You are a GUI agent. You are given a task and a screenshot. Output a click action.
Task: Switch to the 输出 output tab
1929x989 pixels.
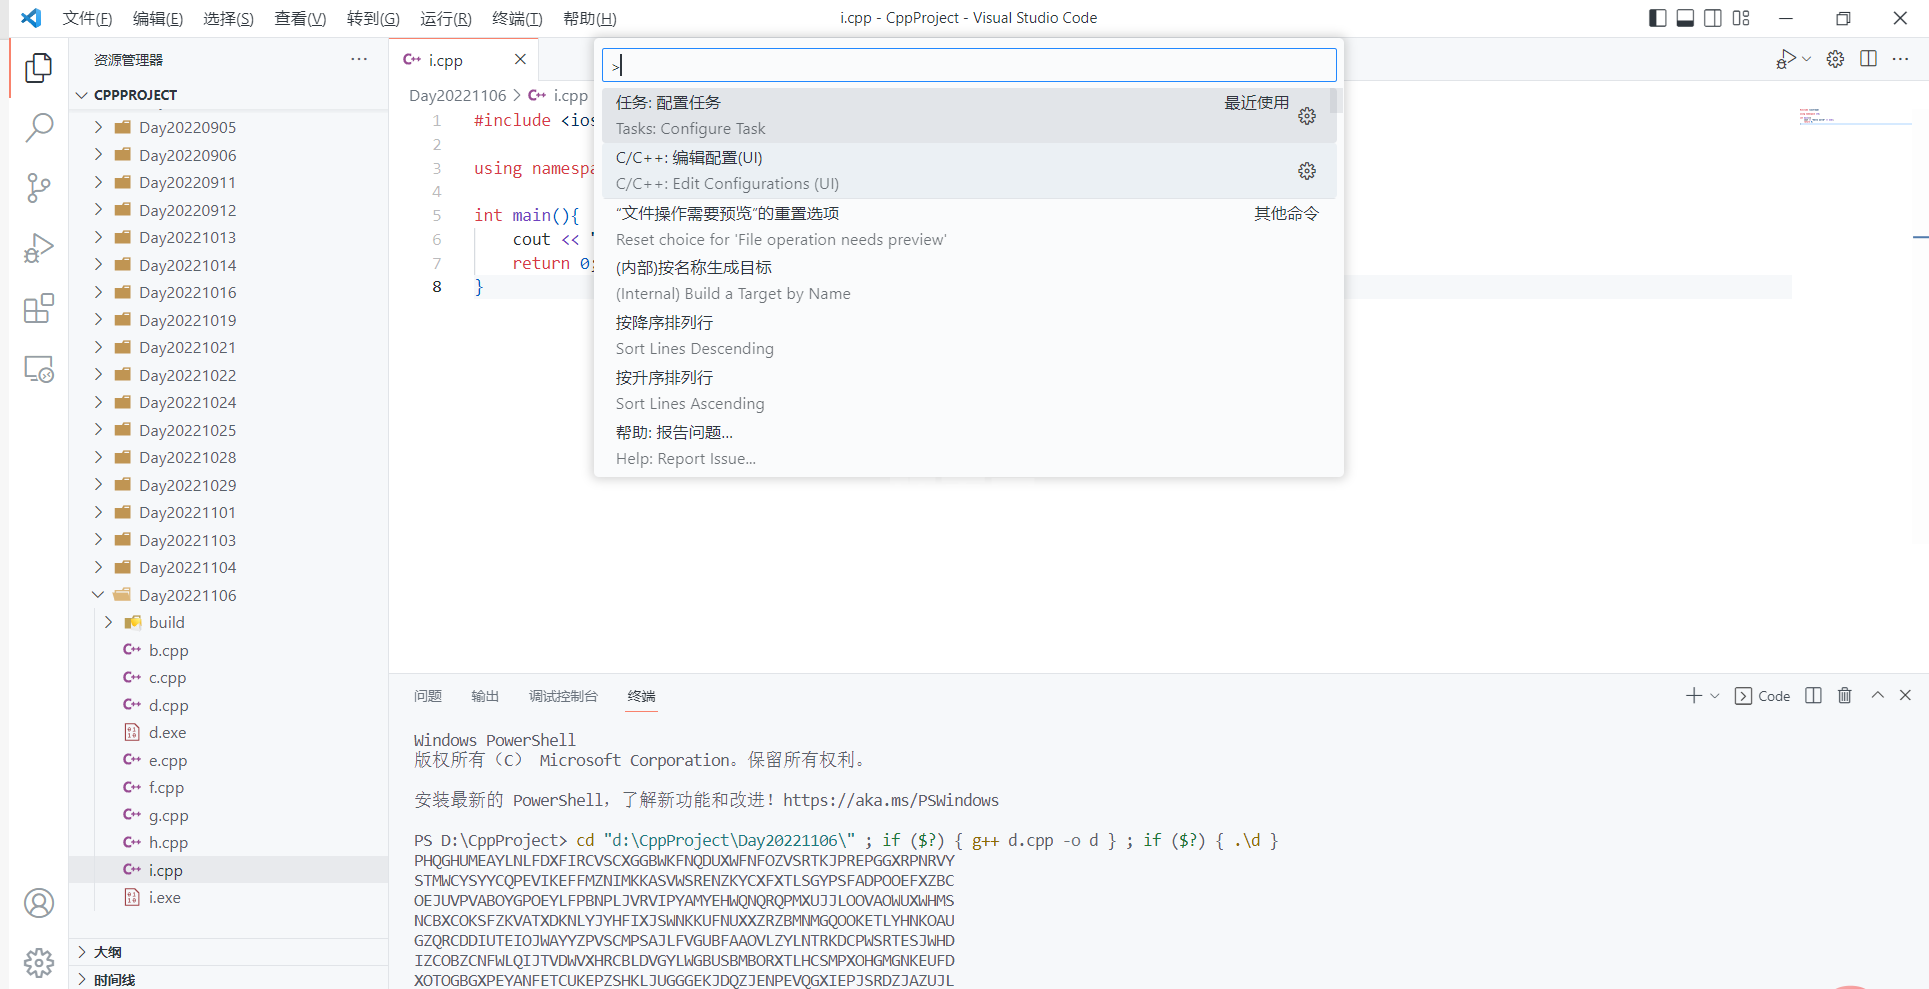pos(485,696)
